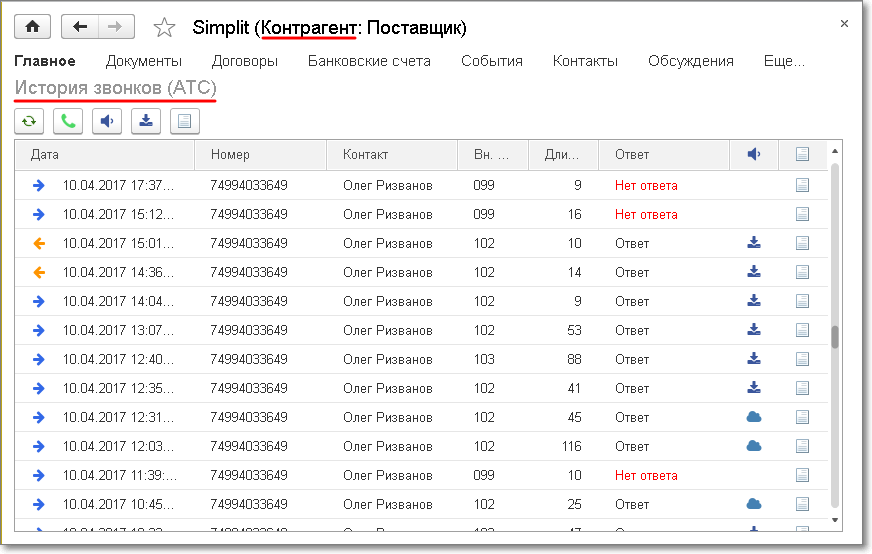Refresh the call history list
Screen dimensions: 872x554
[x=29, y=121]
